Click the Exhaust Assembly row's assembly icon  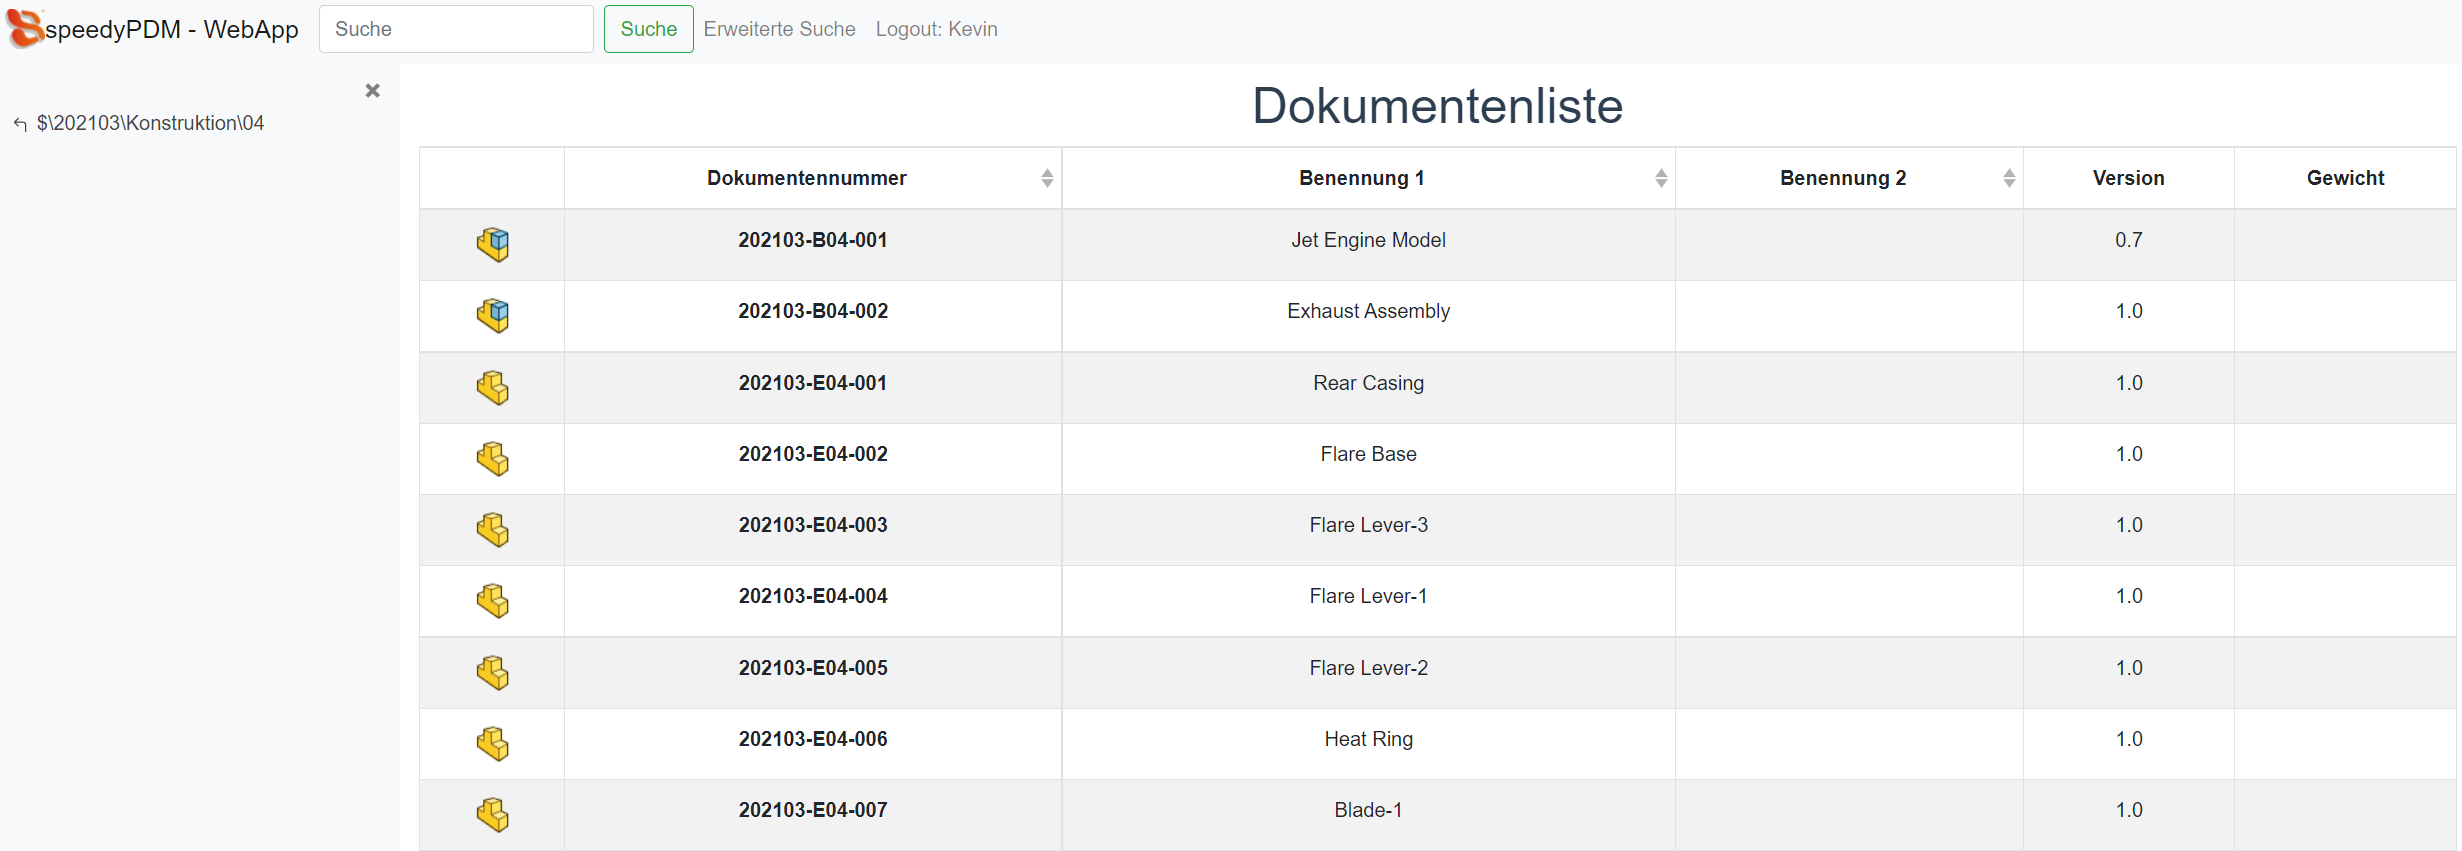(492, 315)
